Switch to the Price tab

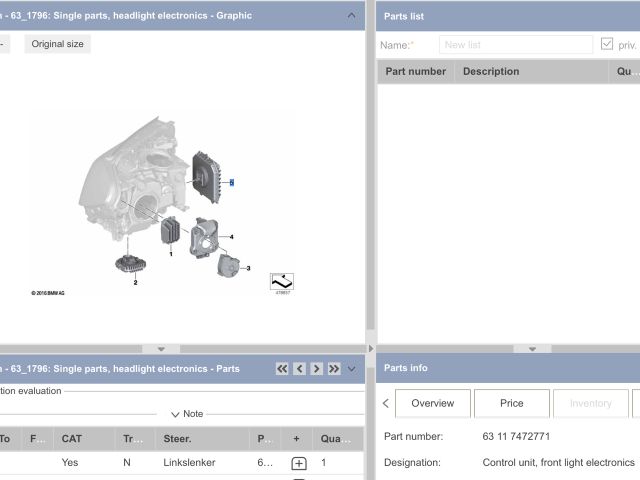(511, 403)
